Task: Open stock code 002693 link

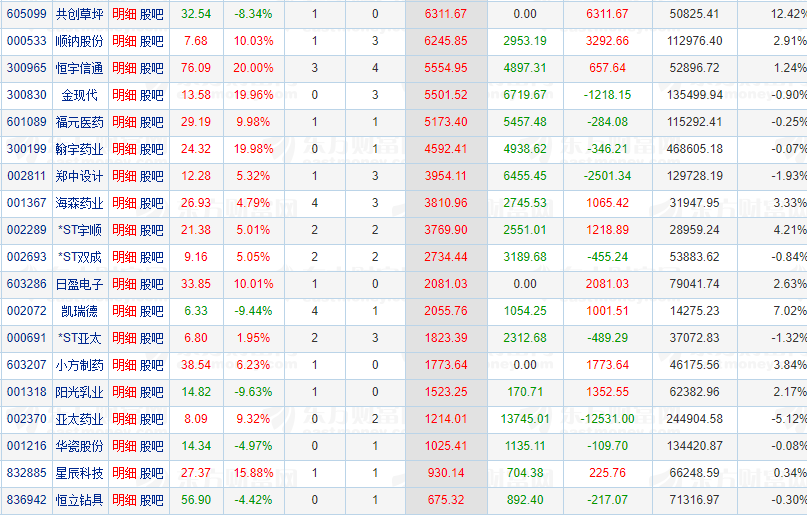Action: 26,257
